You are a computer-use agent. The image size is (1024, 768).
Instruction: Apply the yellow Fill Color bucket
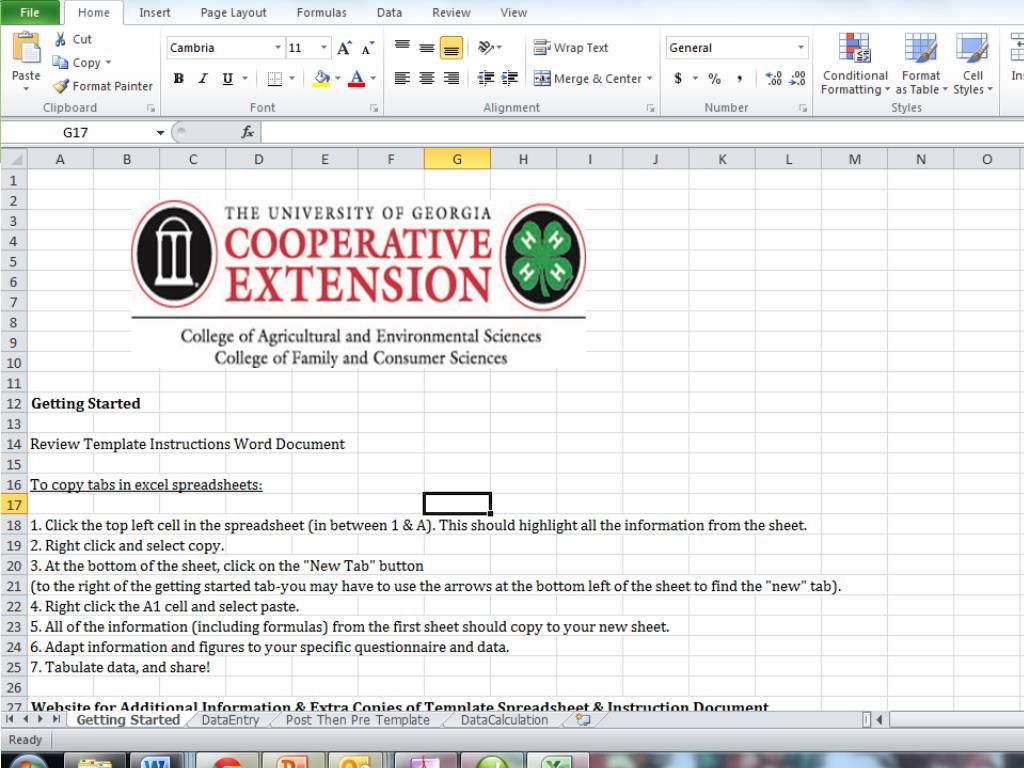click(x=321, y=78)
